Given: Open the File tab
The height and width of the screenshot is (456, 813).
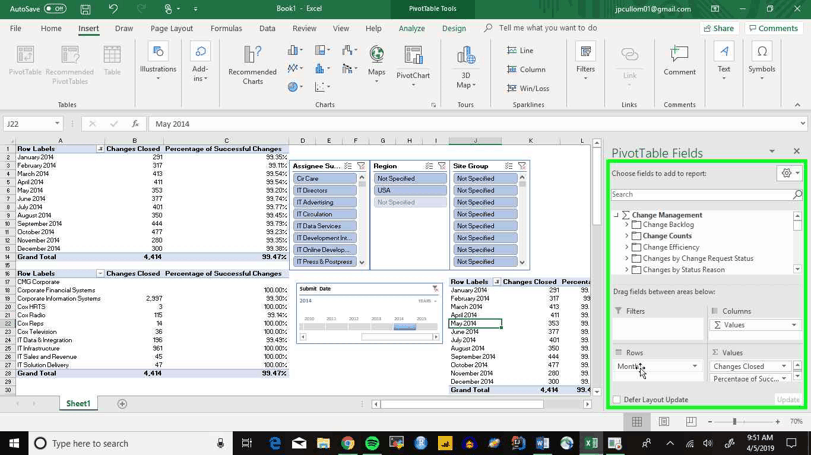Looking at the screenshot, I should 16,29.
